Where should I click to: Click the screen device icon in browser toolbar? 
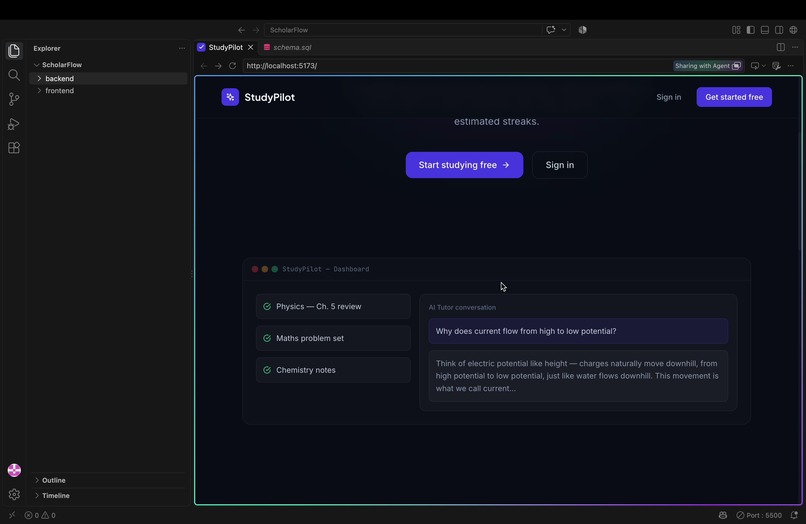click(x=755, y=66)
